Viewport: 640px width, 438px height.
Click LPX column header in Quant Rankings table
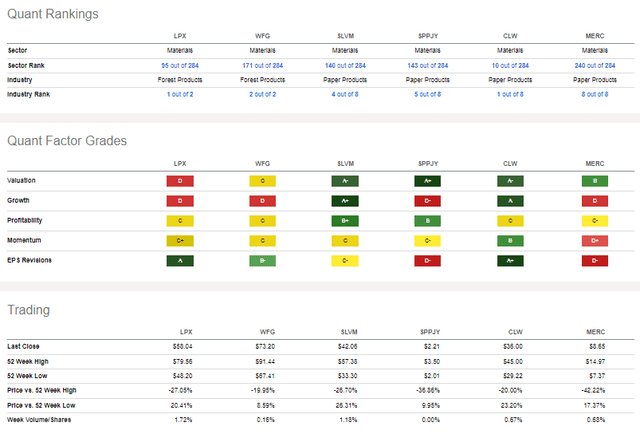(180, 36)
